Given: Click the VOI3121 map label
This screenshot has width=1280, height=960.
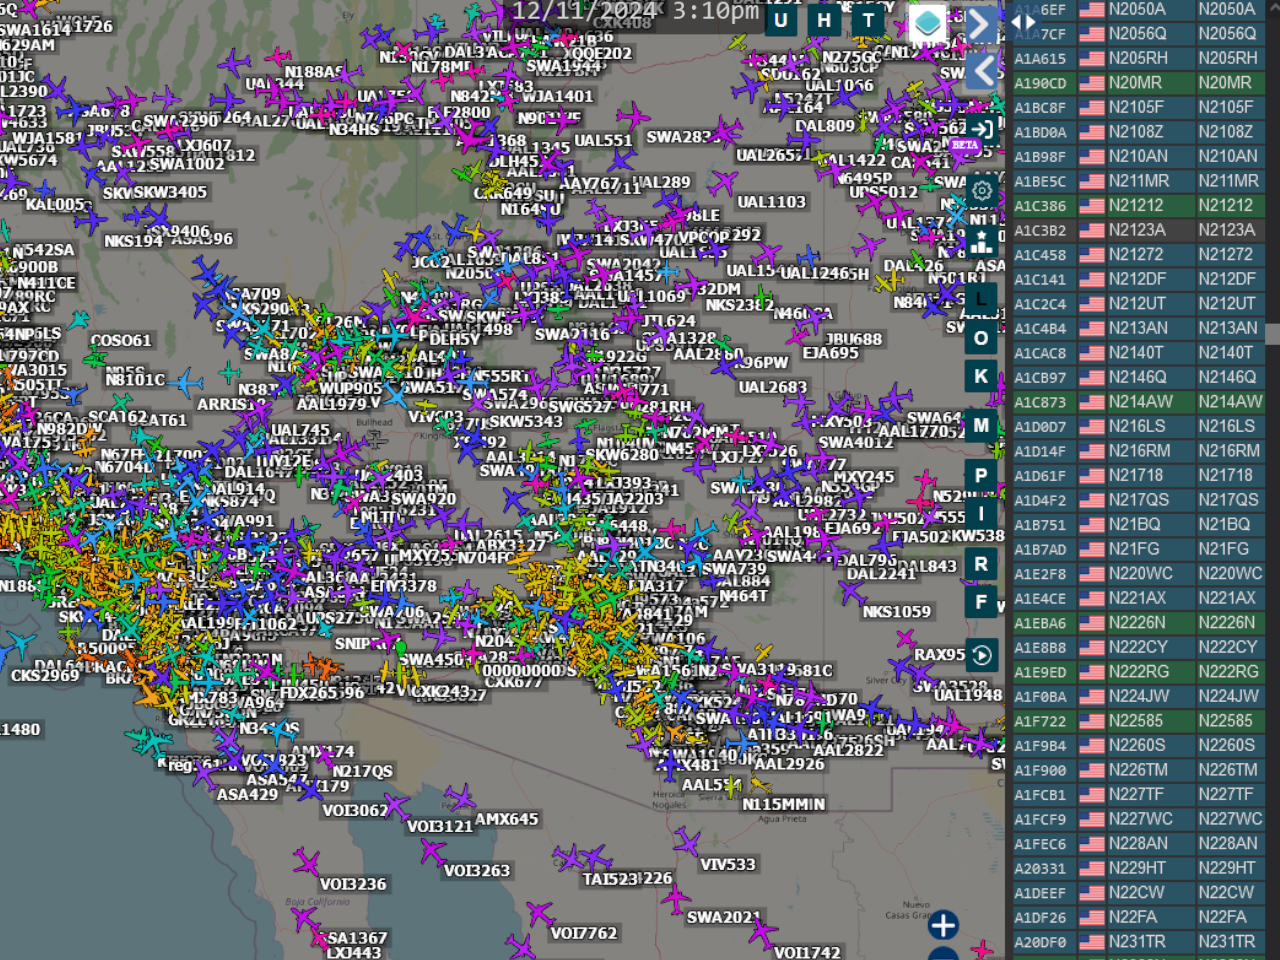Looking at the screenshot, I should pyautogui.click(x=440, y=826).
